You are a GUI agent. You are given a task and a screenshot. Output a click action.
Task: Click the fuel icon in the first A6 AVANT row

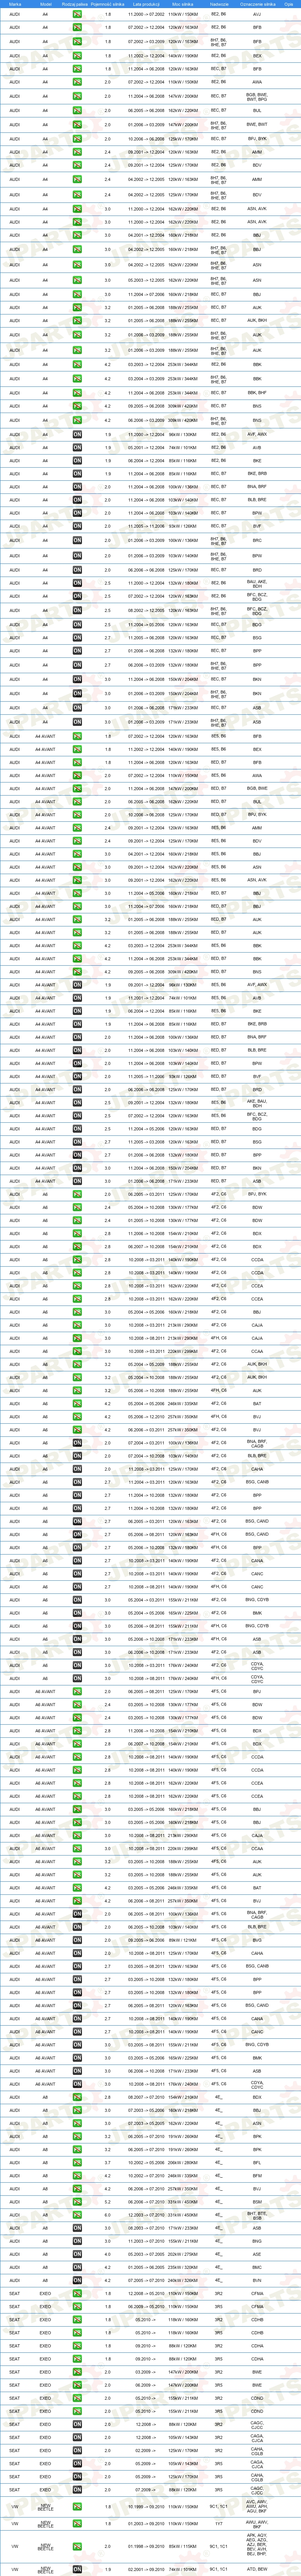click(77, 1692)
